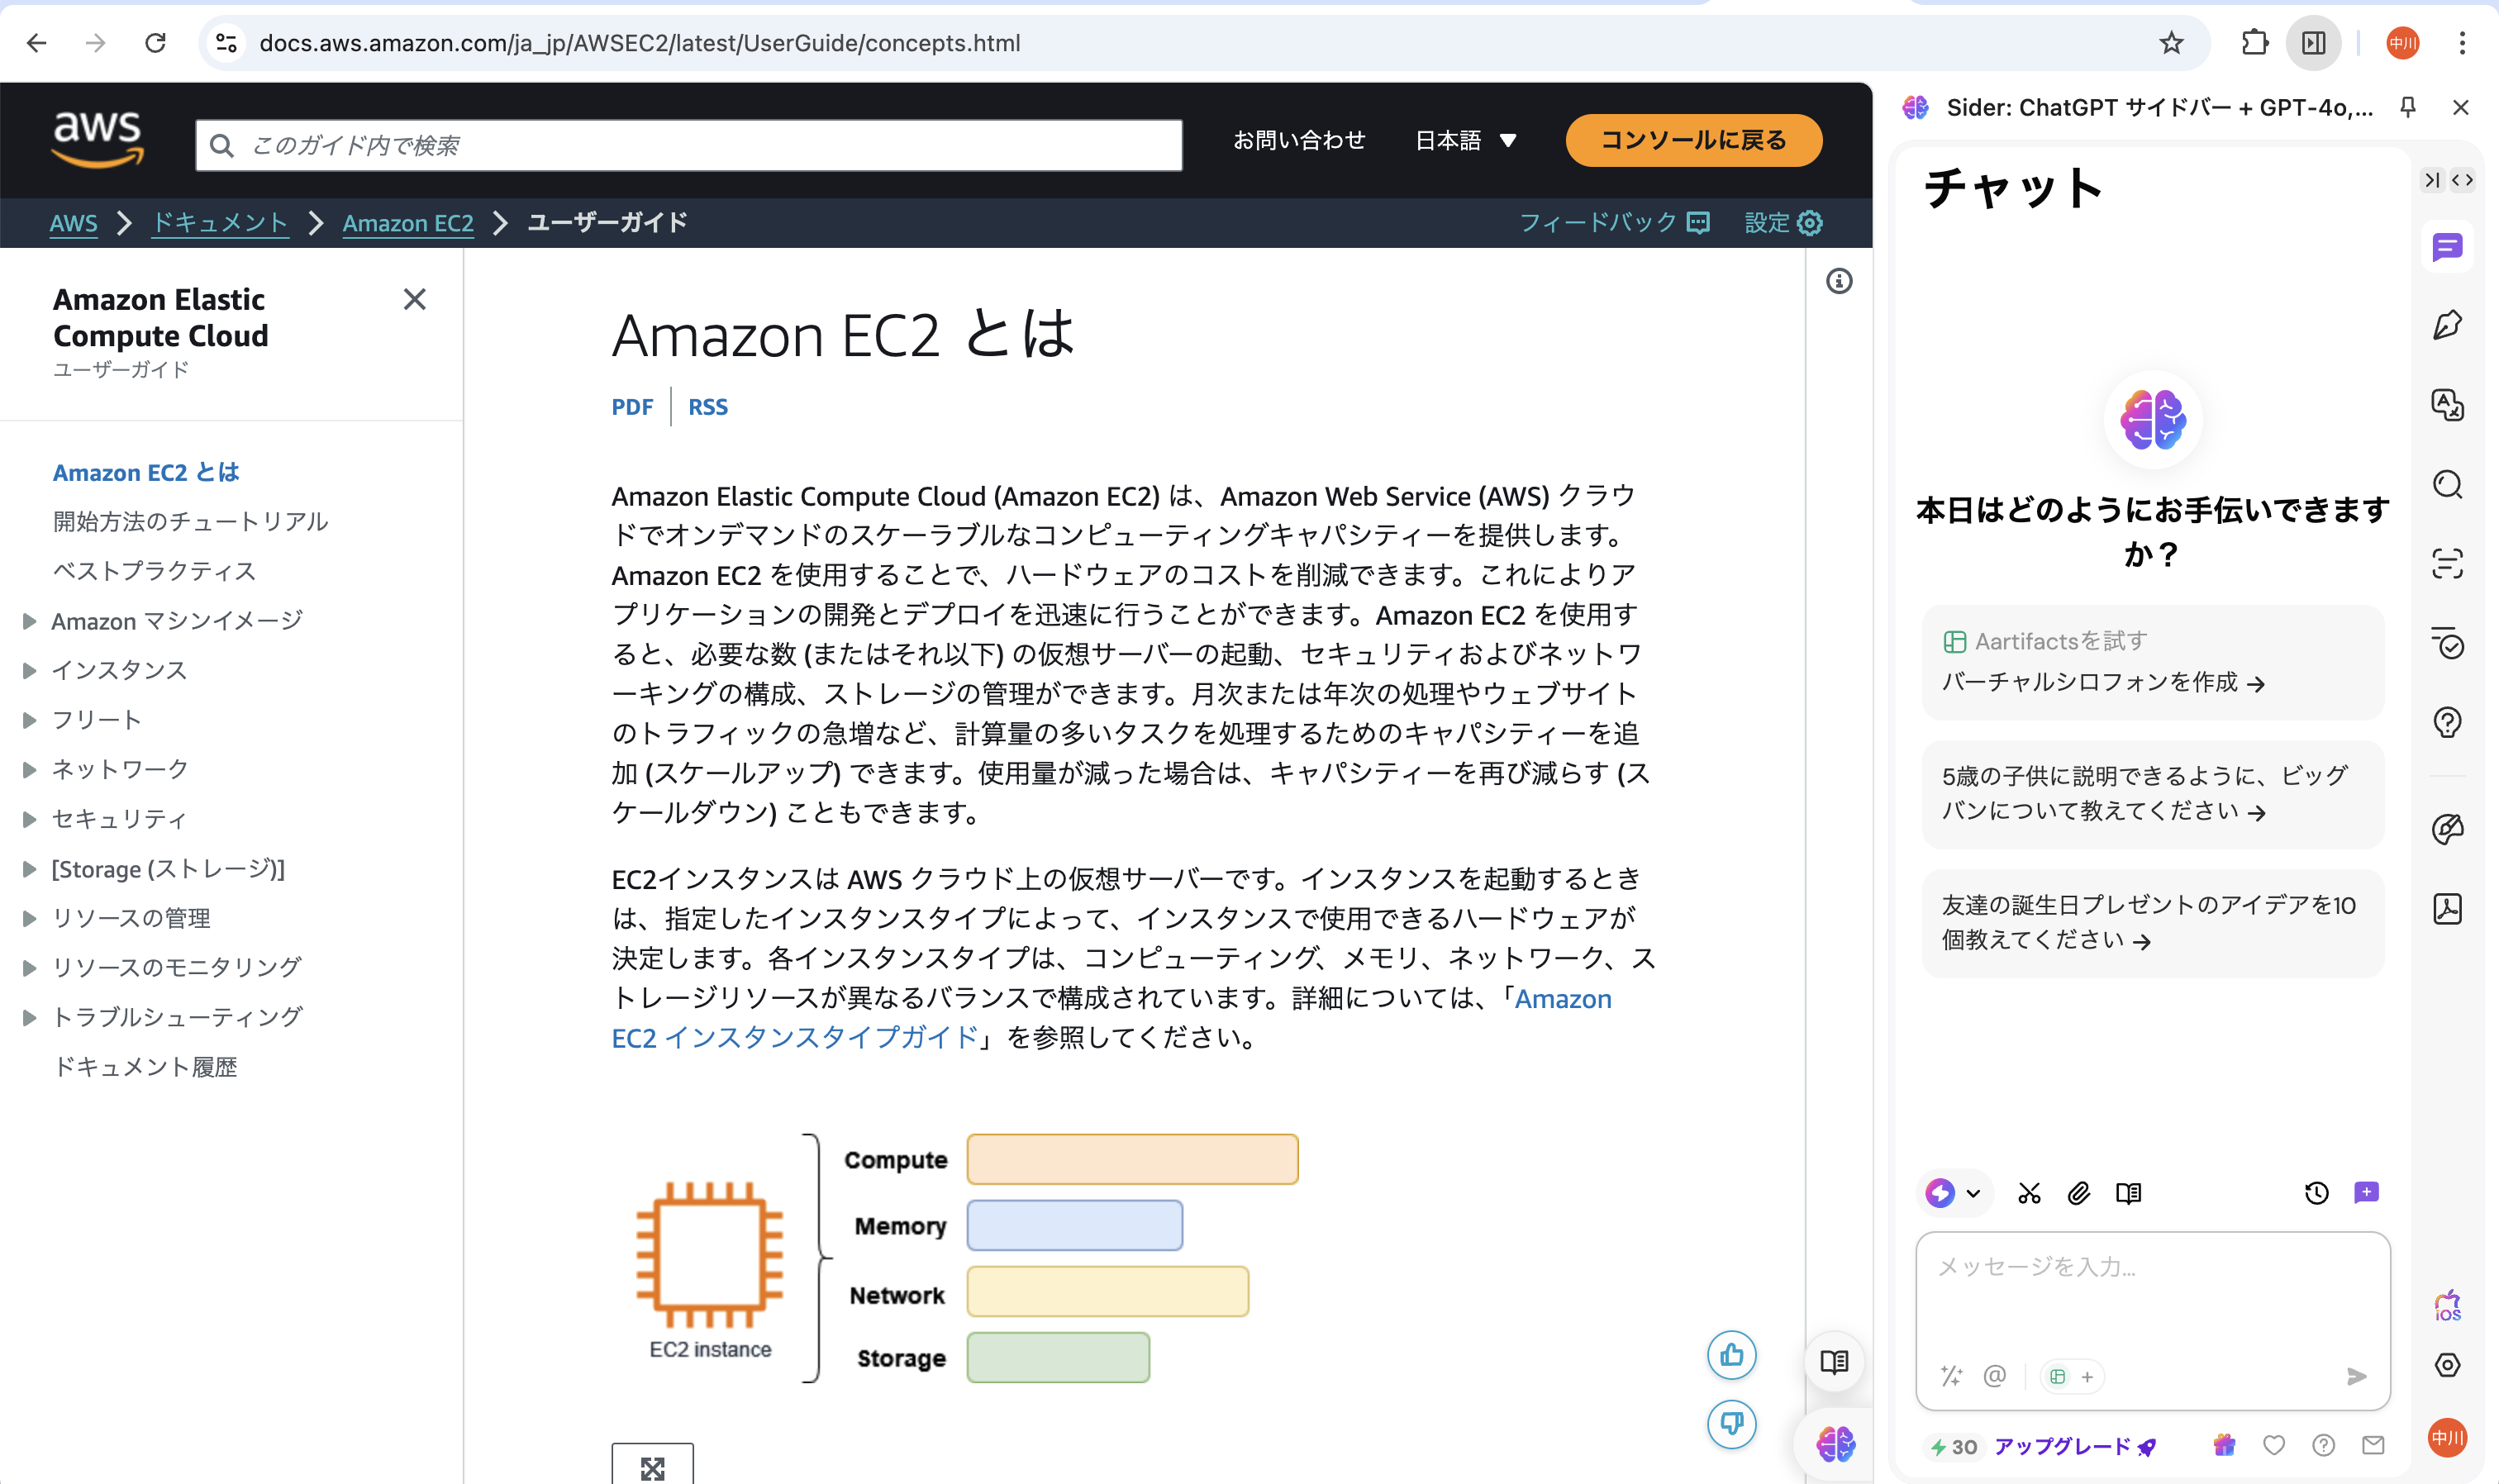2499x1484 pixels.
Task: Click the thumbs up feedback icon
Action: click(1732, 1355)
